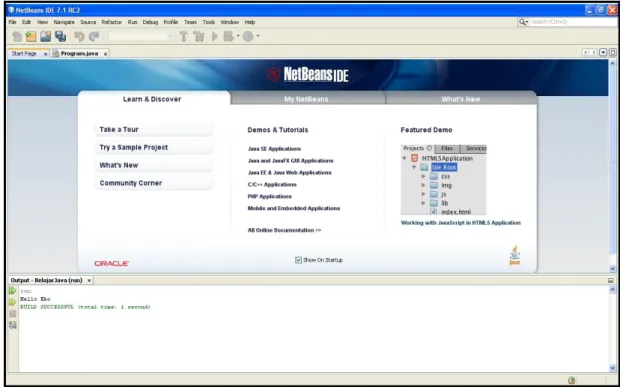Click the Oracle logo on the Start Page
This screenshot has height=387, width=620.
111,263
